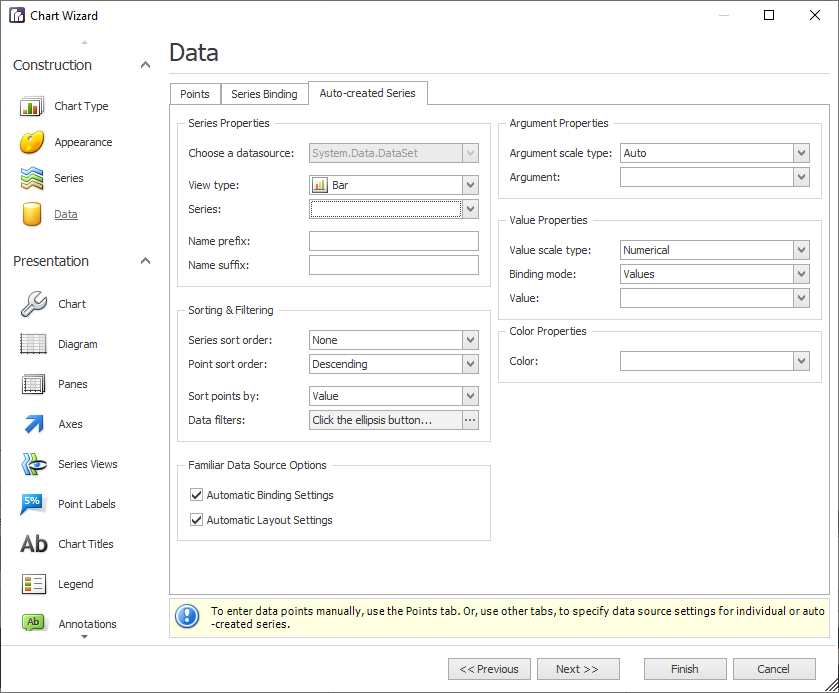Screen dimensions: 839x693
Task: Open the Series Views icon
Action: [x=33, y=464]
